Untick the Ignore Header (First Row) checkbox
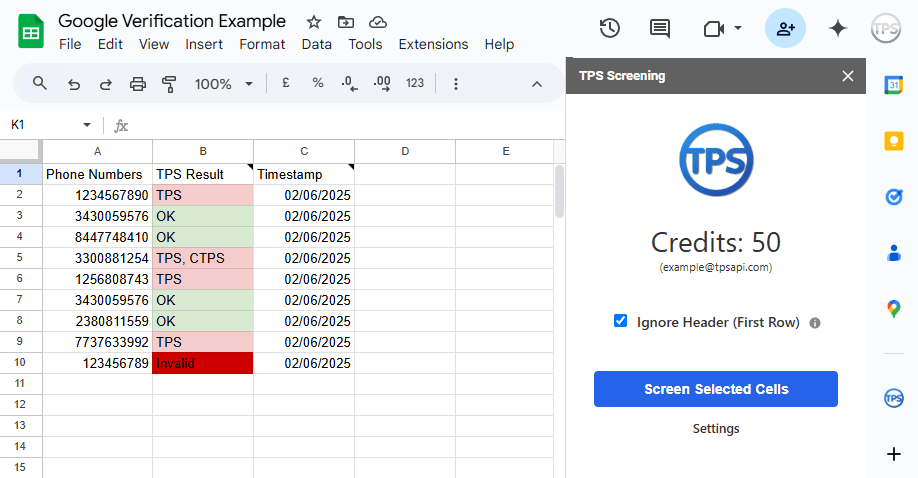 [x=620, y=321]
